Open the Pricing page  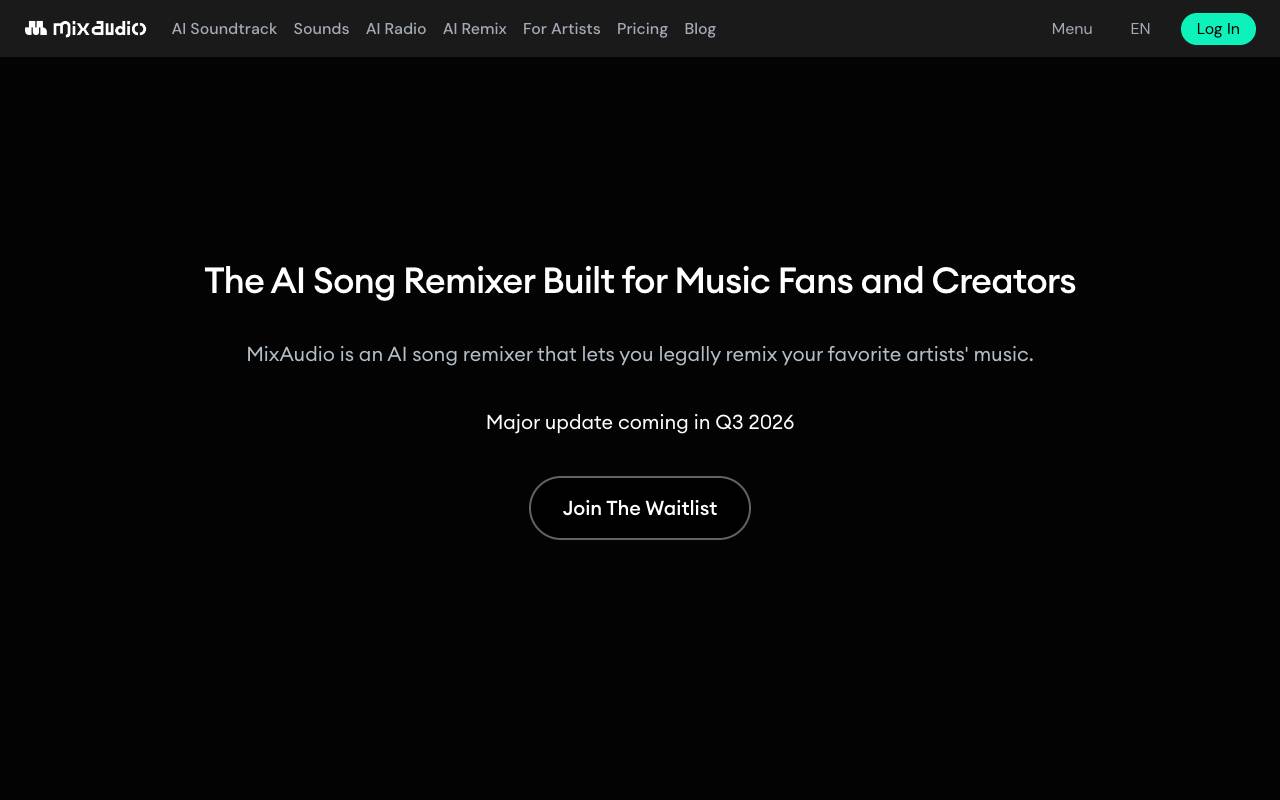click(x=642, y=28)
